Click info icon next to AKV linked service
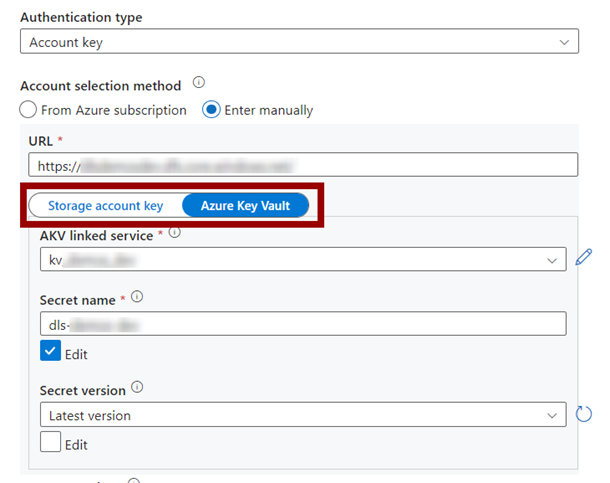The image size is (610, 483). pyautogui.click(x=175, y=233)
